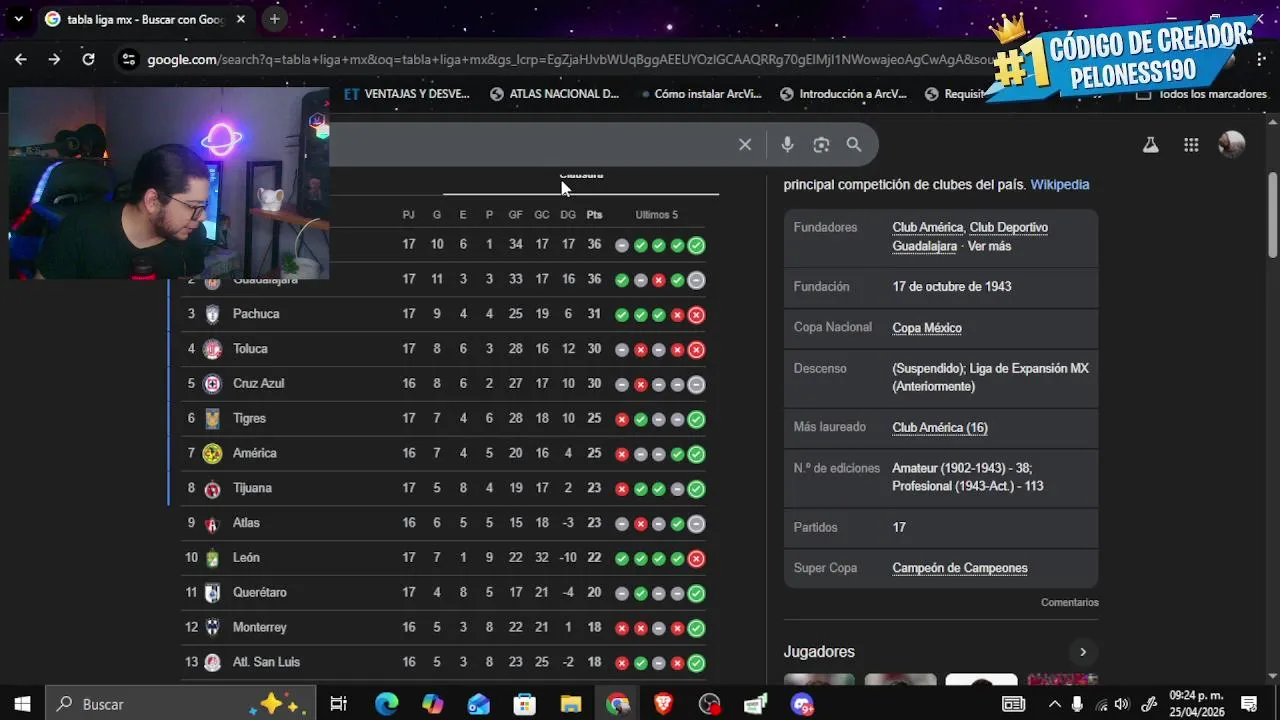Select the tabla liga mx tab
The image size is (1280, 720).
coord(145,19)
